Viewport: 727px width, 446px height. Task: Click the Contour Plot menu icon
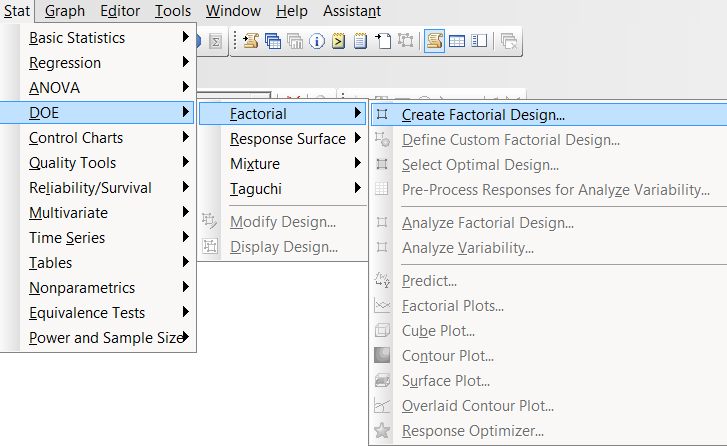[x=382, y=355]
